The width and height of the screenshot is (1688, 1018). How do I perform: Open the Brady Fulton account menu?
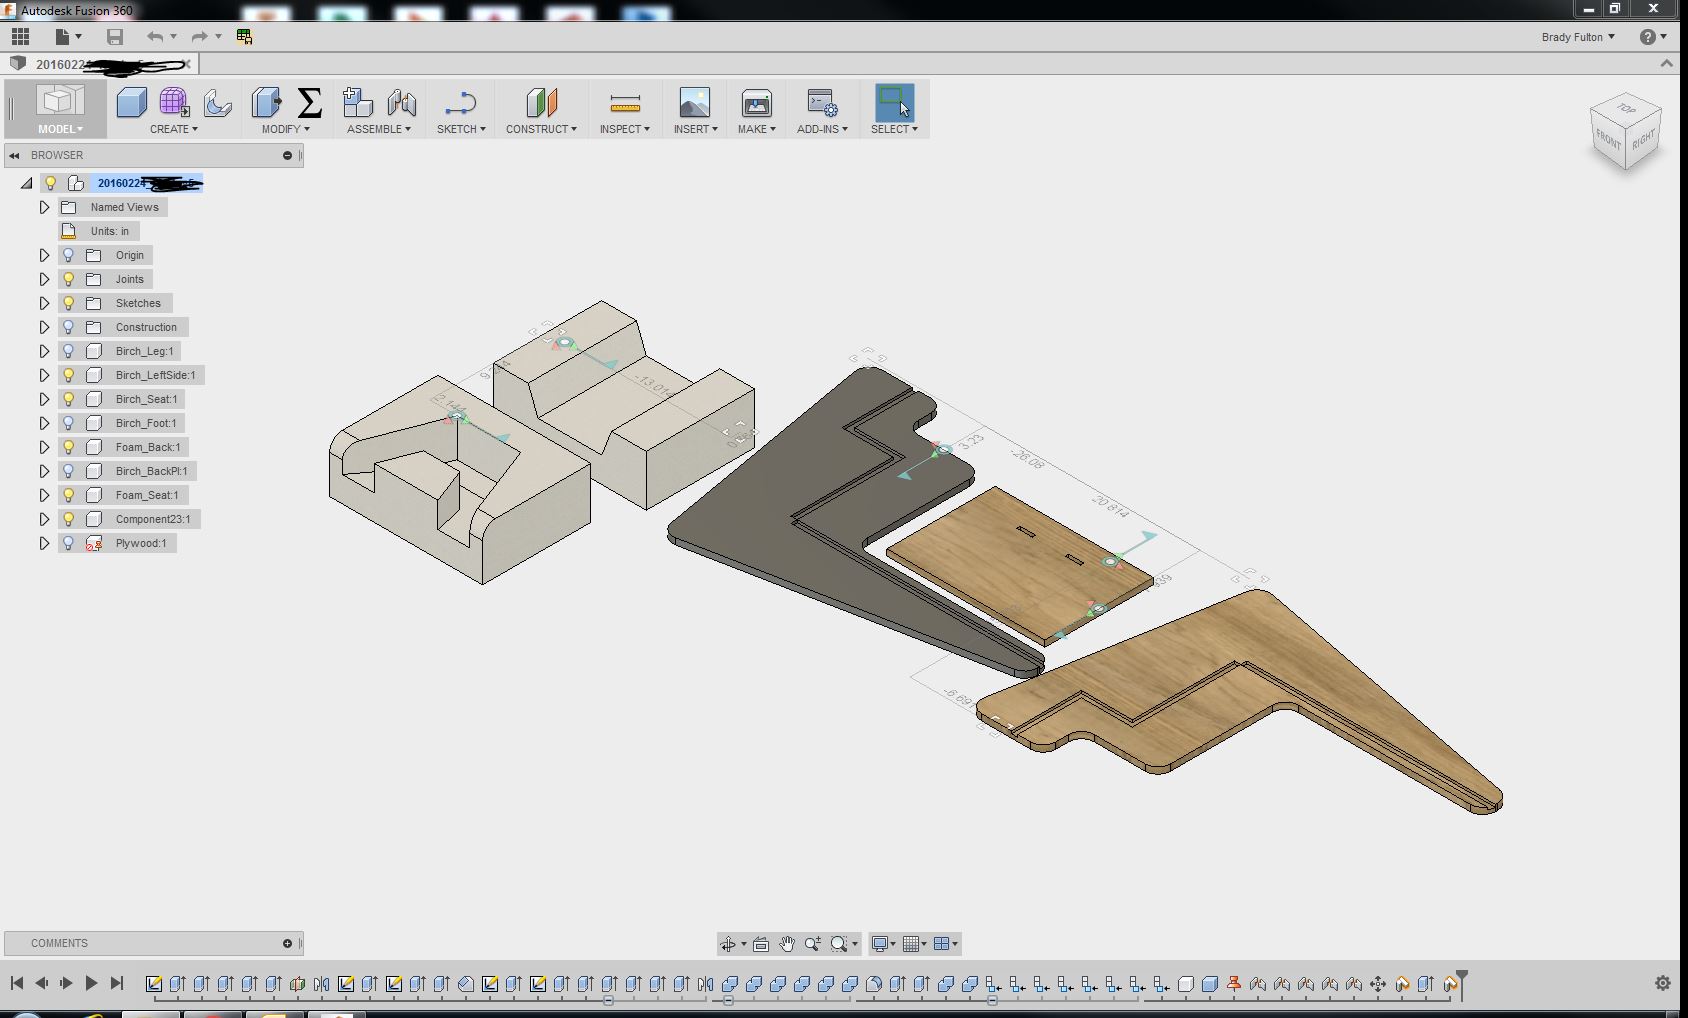tap(1577, 37)
